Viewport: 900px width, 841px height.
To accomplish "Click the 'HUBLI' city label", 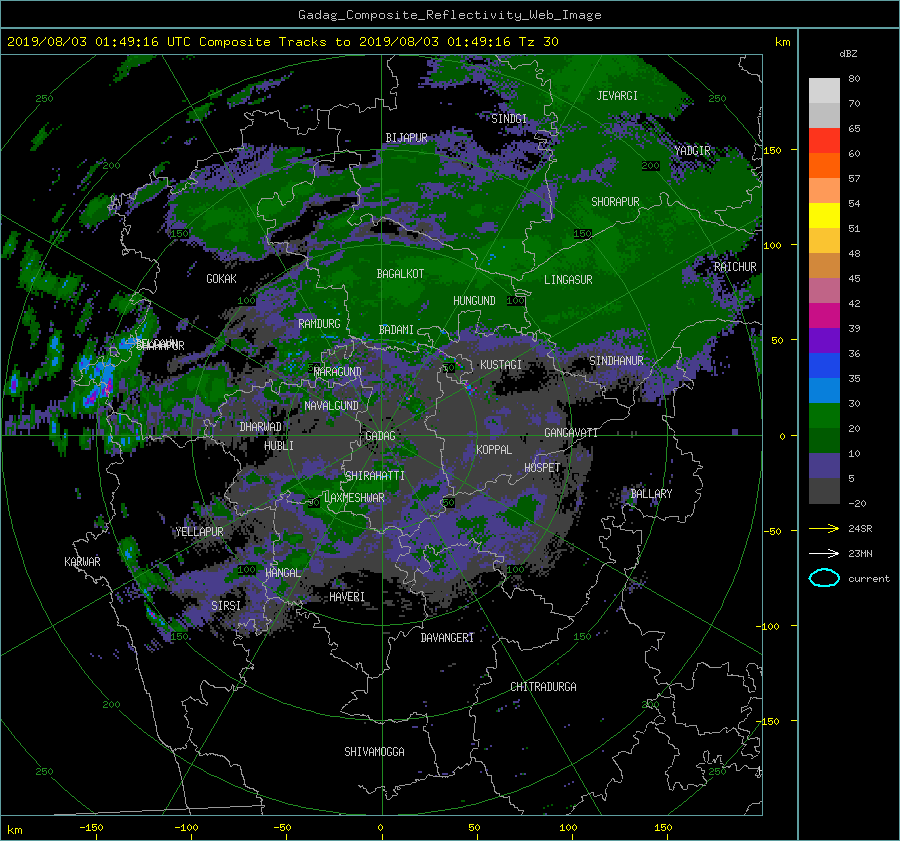I will tap(279, 446).
